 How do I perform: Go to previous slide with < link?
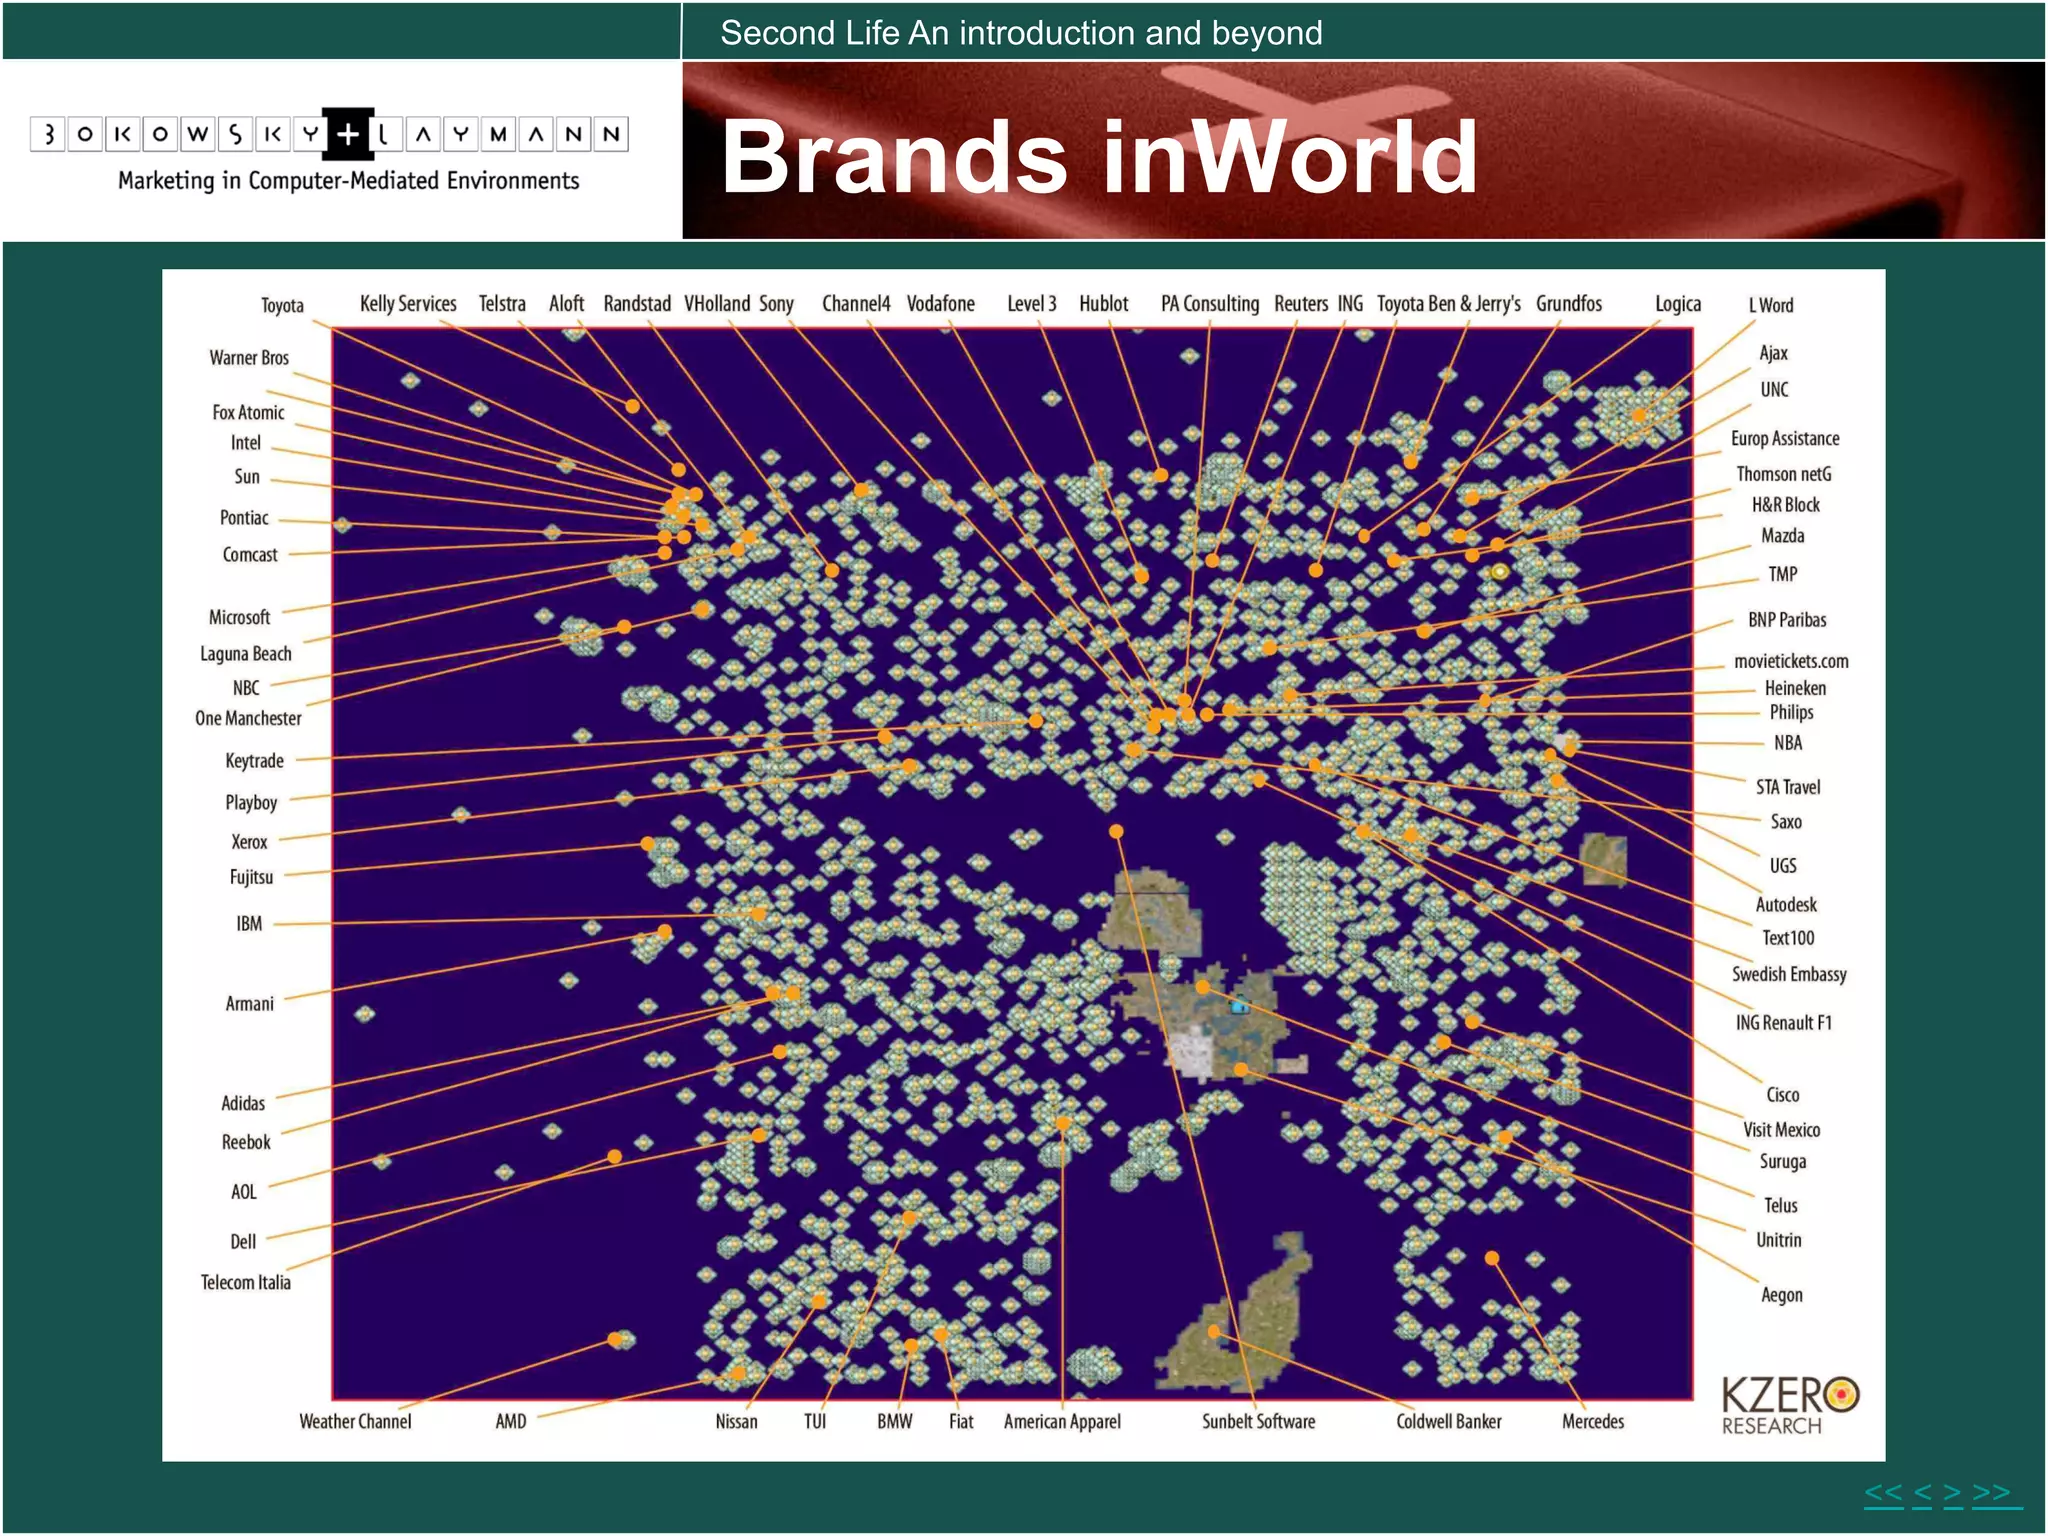(1922, 1493)
